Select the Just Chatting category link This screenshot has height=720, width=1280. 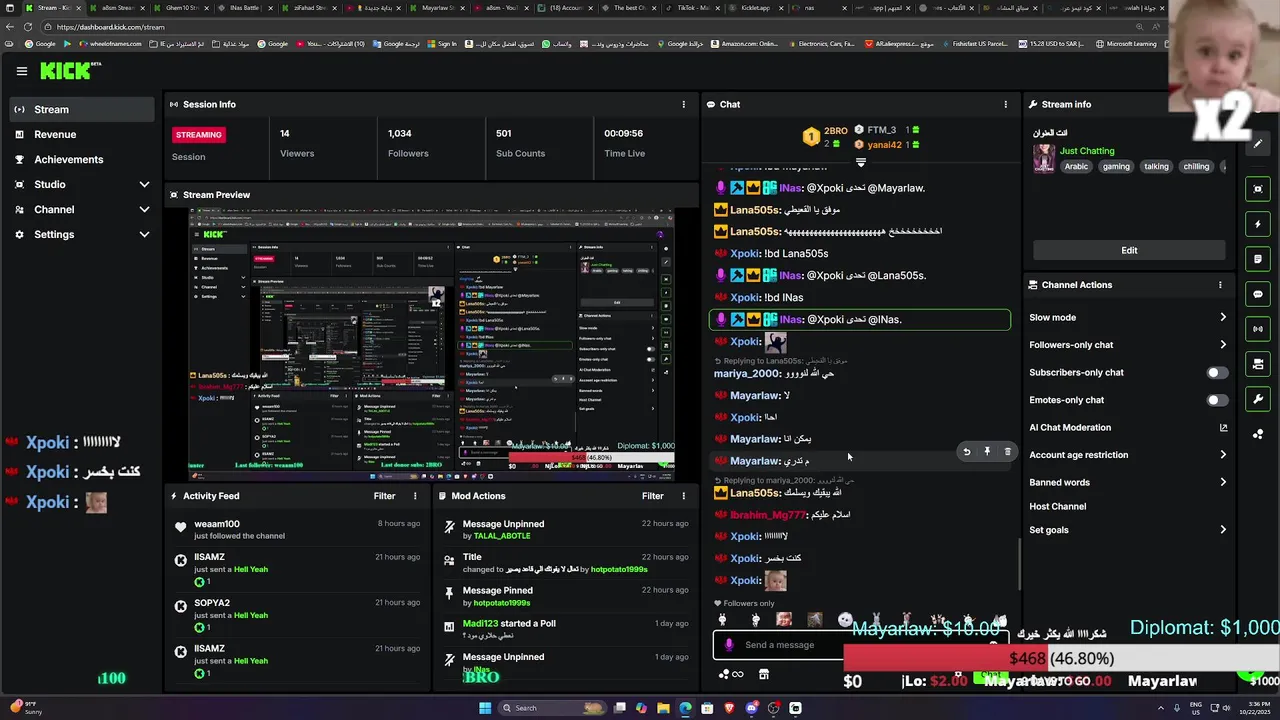1087,151
